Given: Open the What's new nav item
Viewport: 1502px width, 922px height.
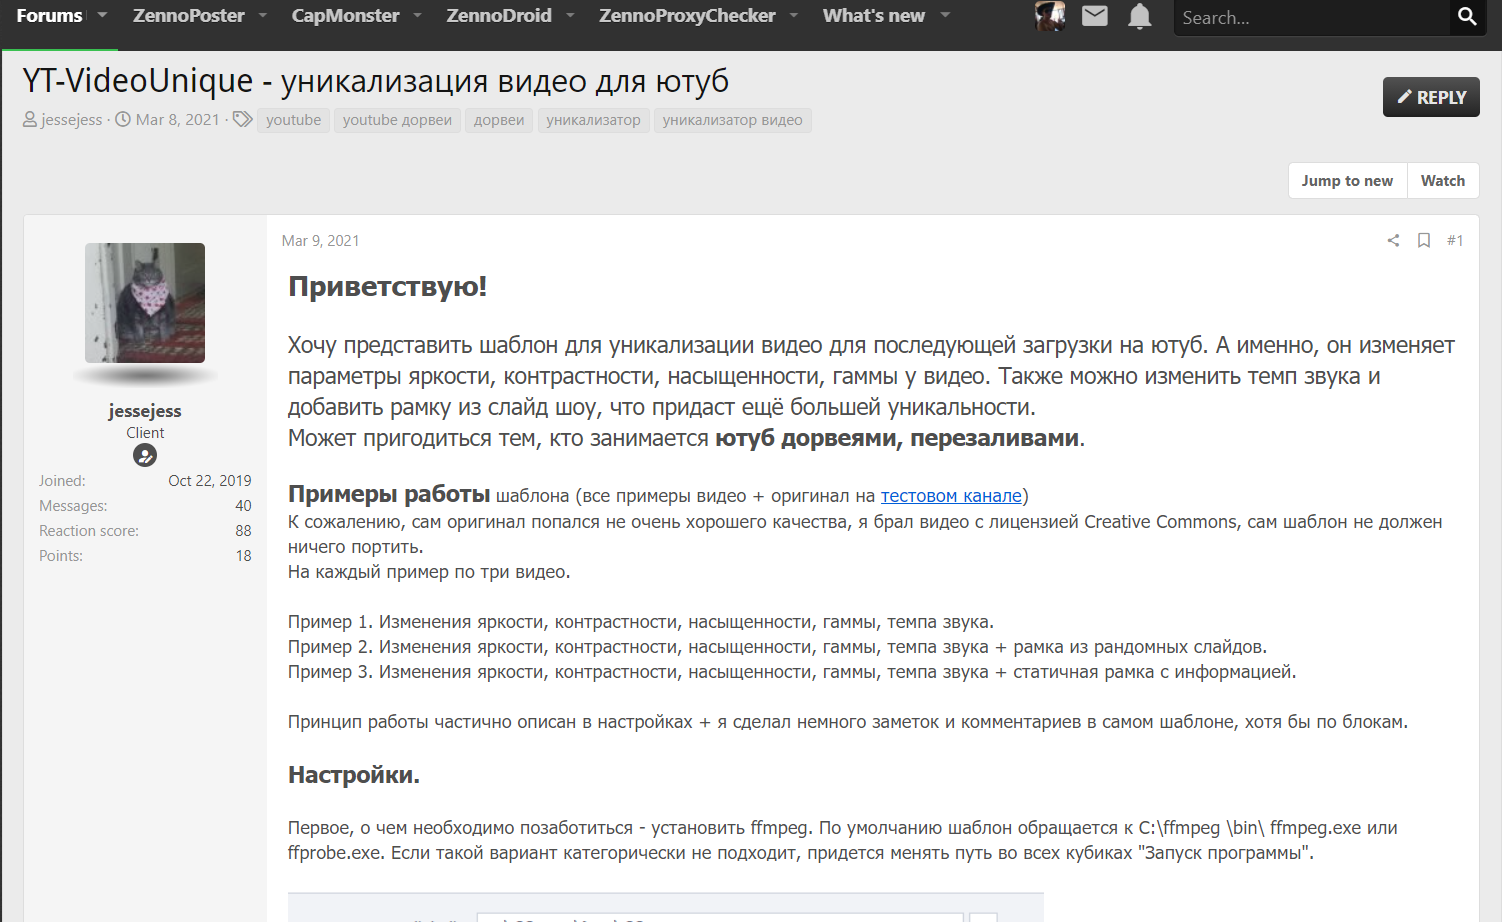Looking at the screenshot, I should pyautogui.click(x=873, y=16).
